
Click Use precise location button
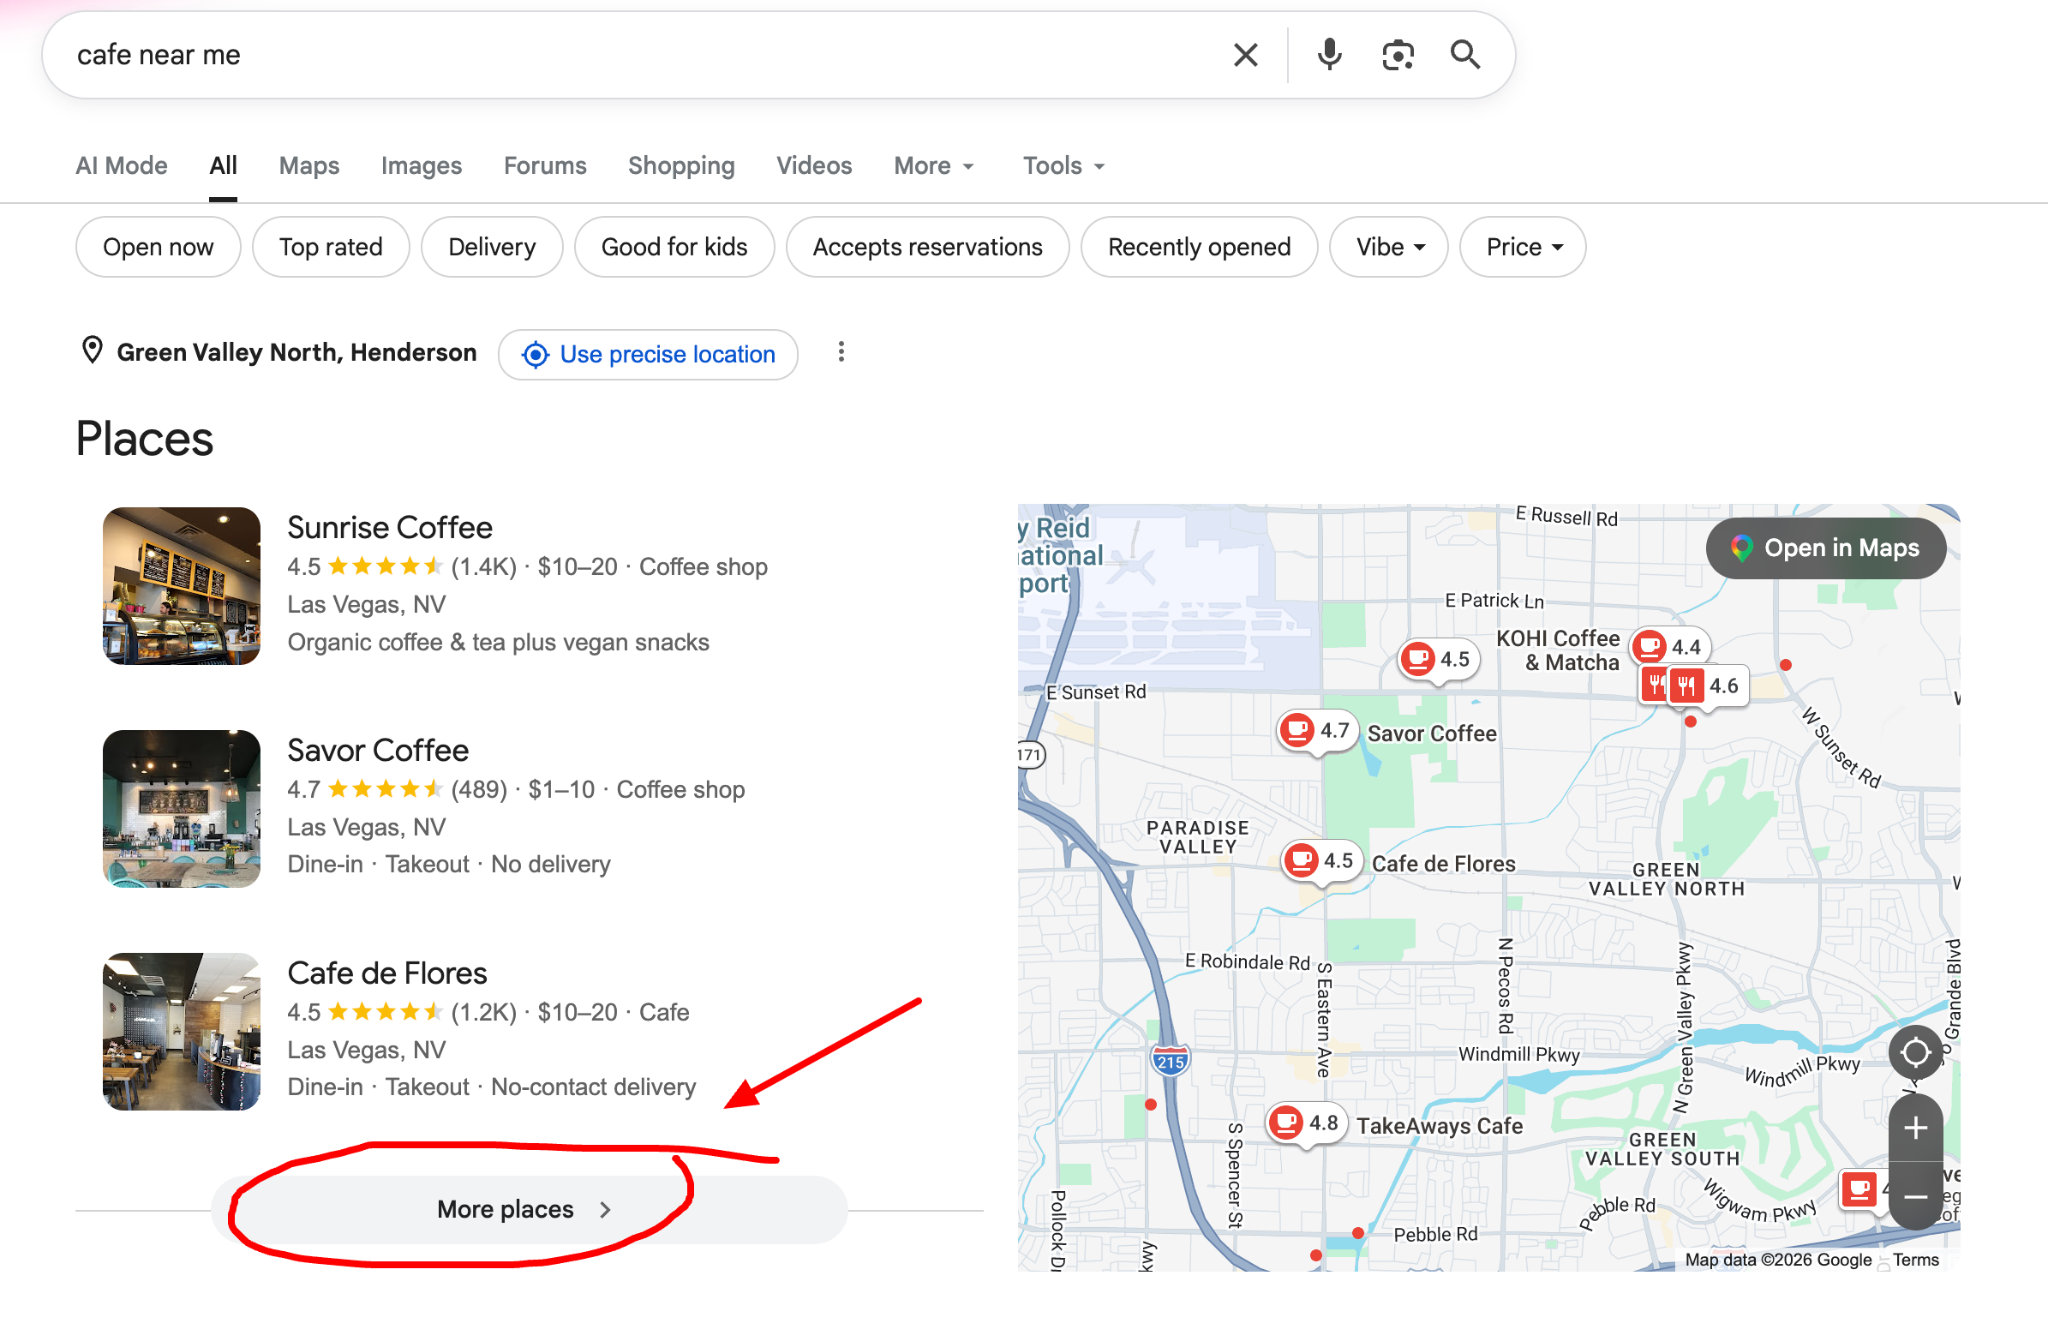(648, 355)
